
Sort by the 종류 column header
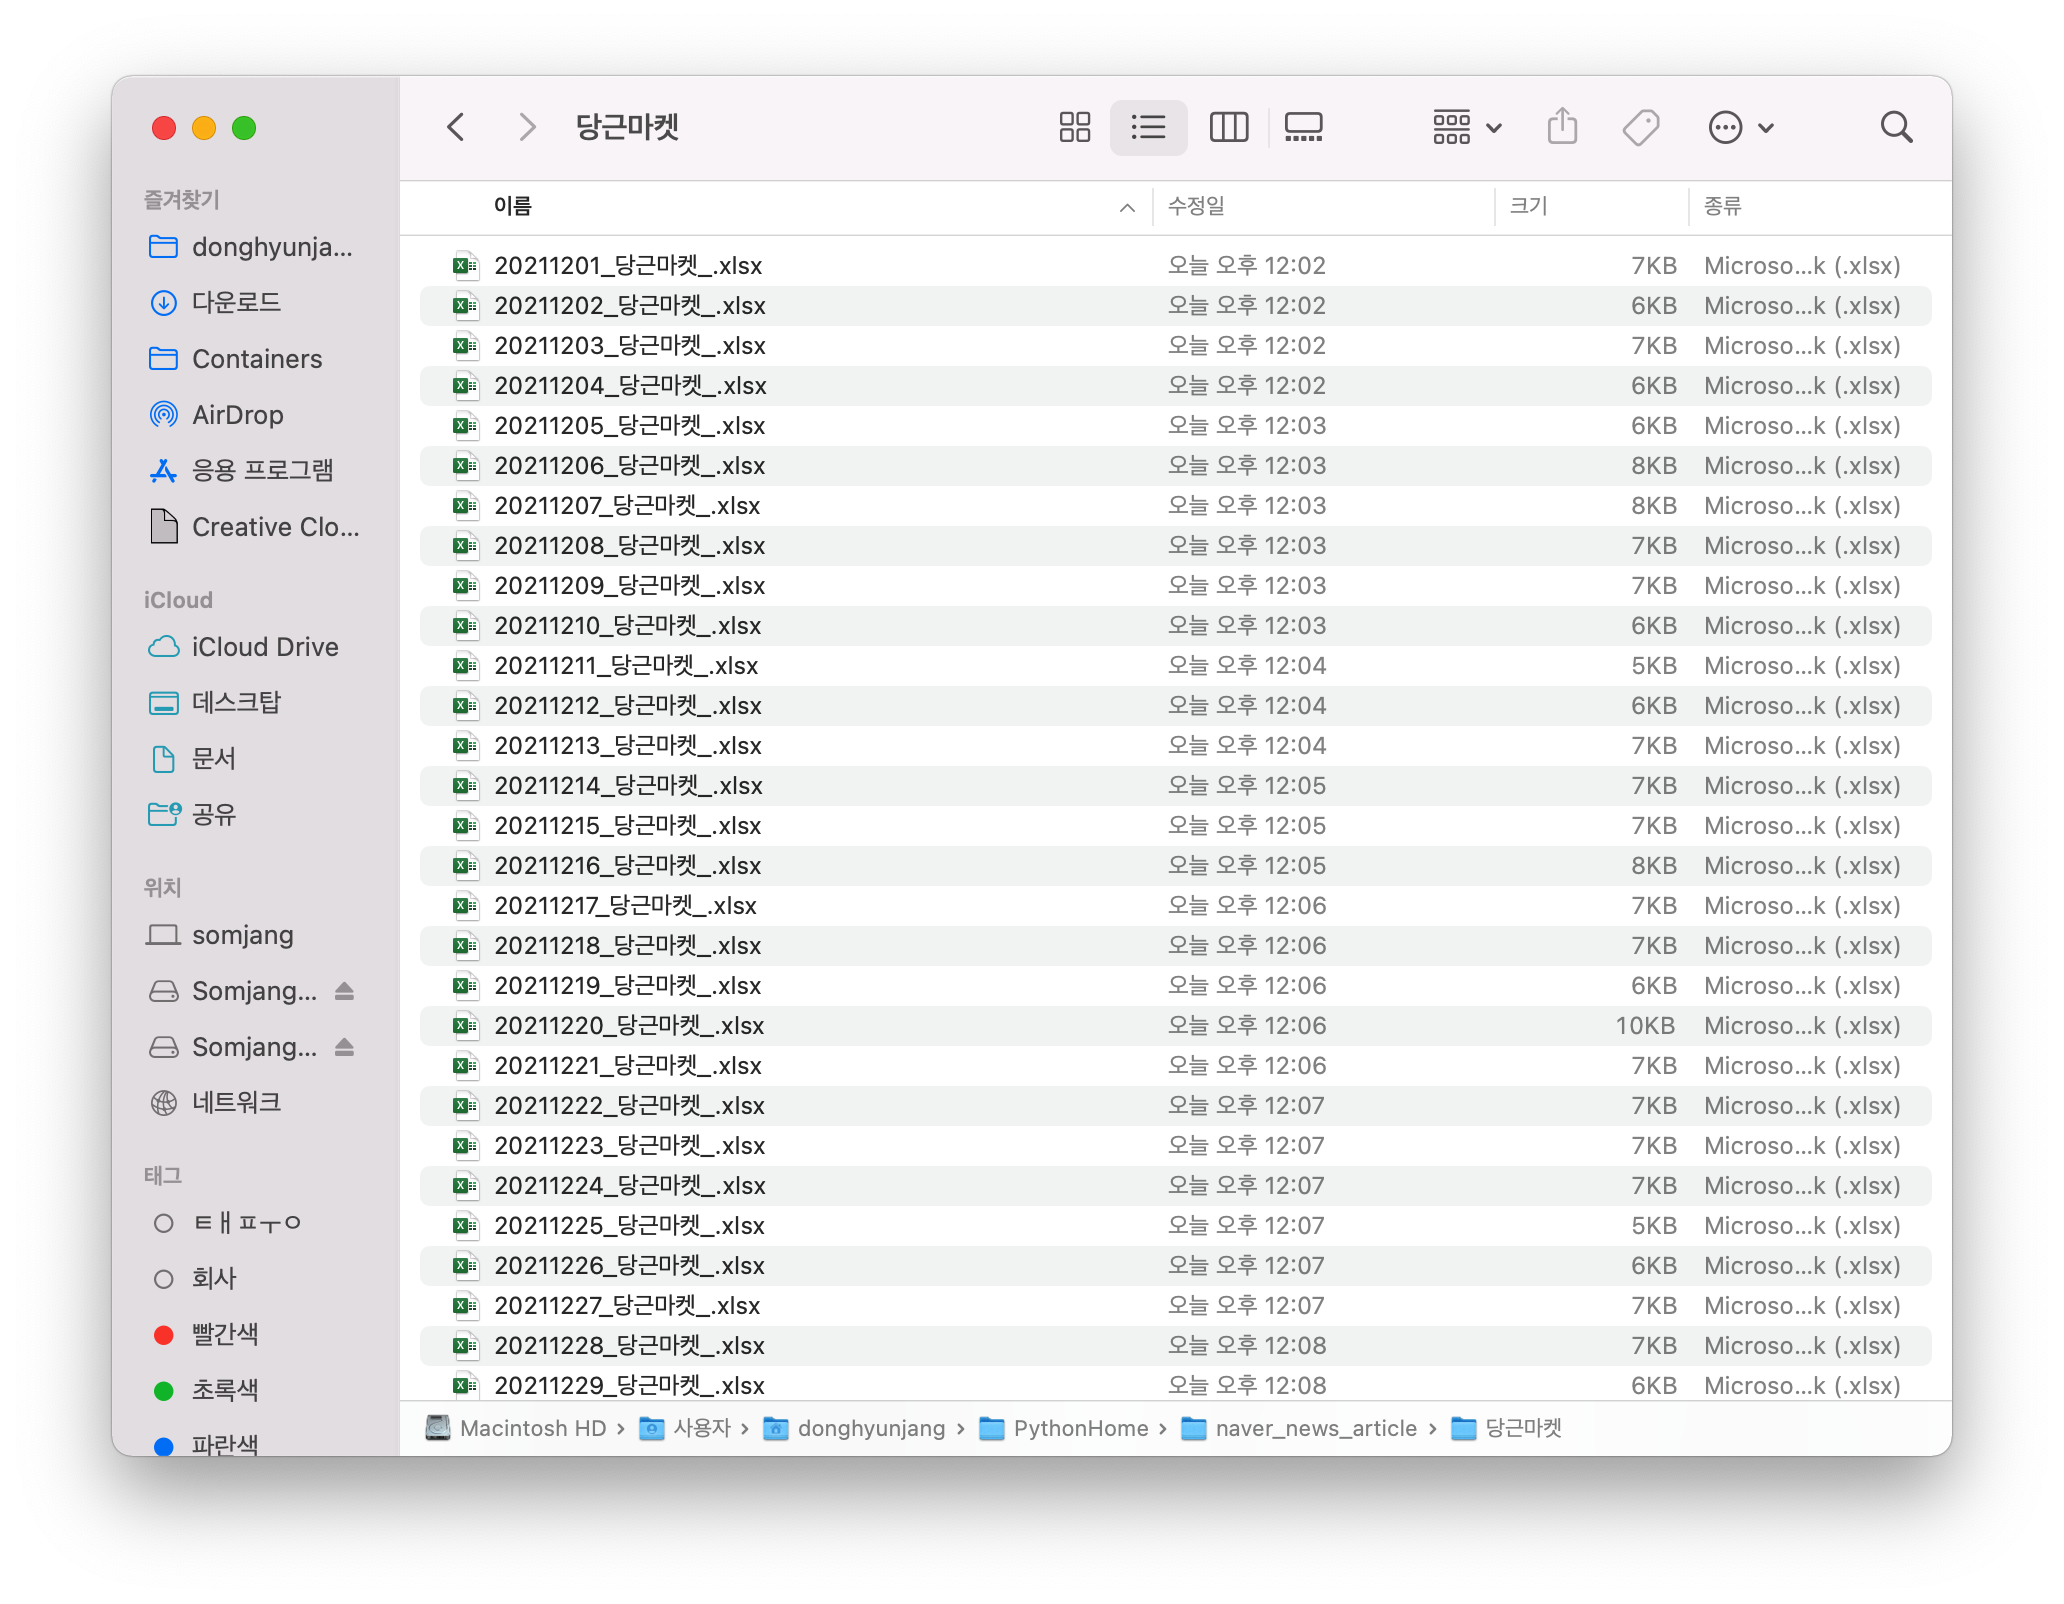1722,206
